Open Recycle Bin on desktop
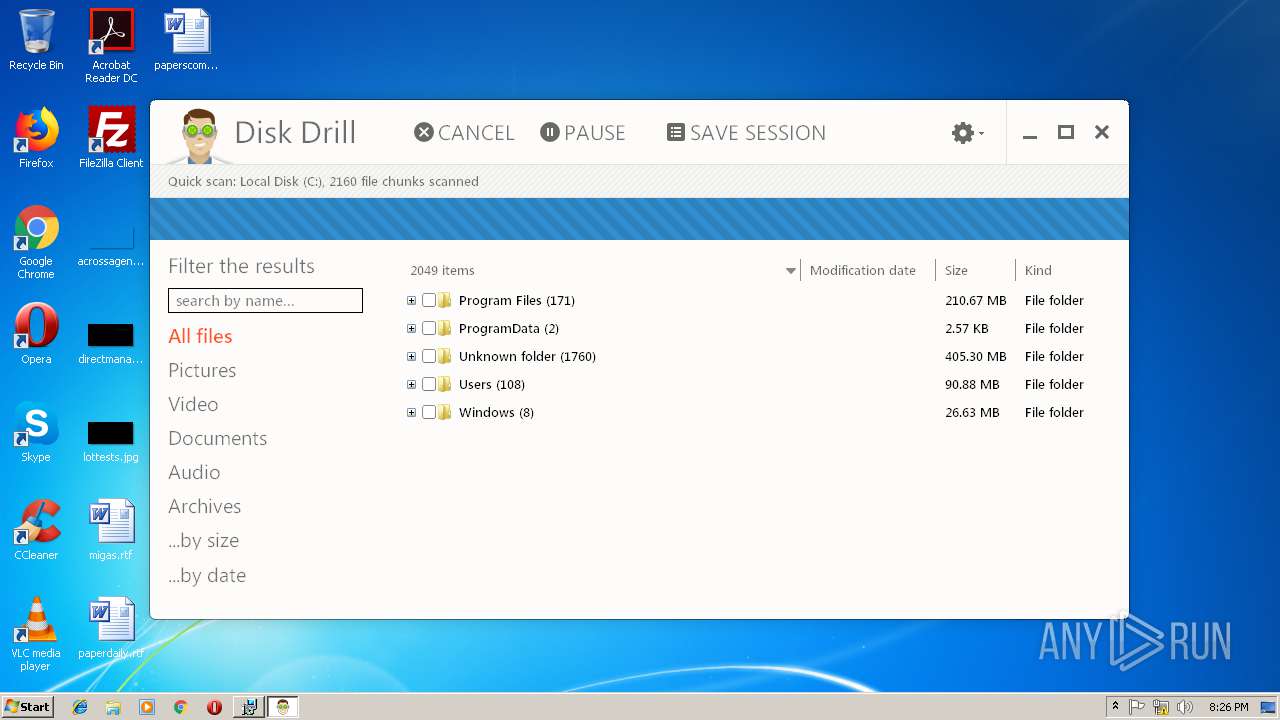1280x720 pixels. (x=36, y=40)
